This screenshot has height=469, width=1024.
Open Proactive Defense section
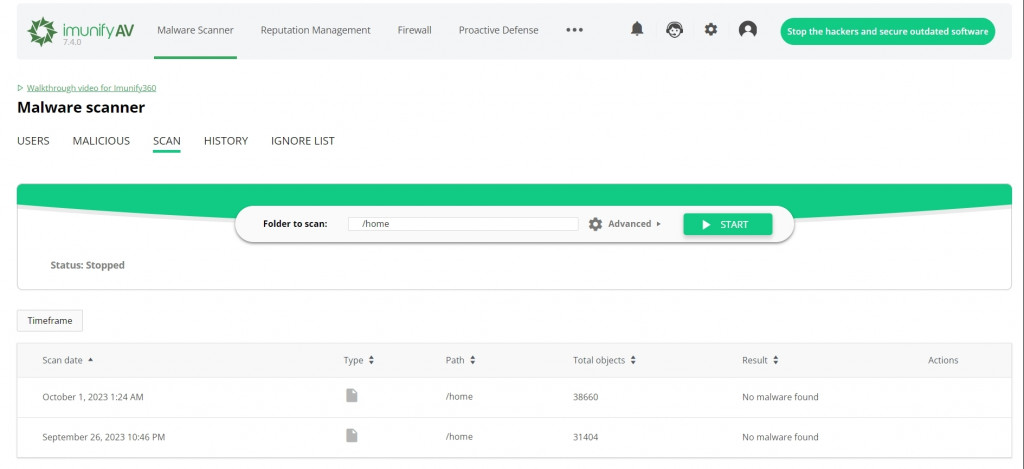[498, 30]
